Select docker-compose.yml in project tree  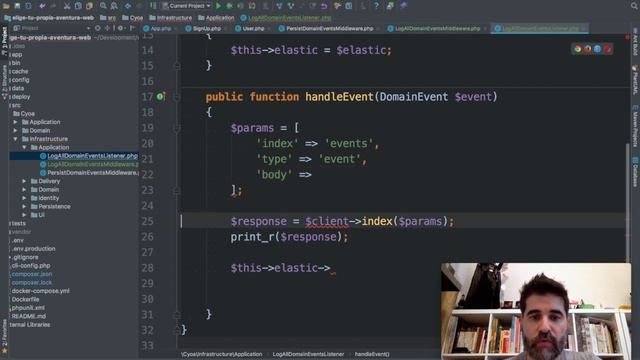click(x=40, y=291)
